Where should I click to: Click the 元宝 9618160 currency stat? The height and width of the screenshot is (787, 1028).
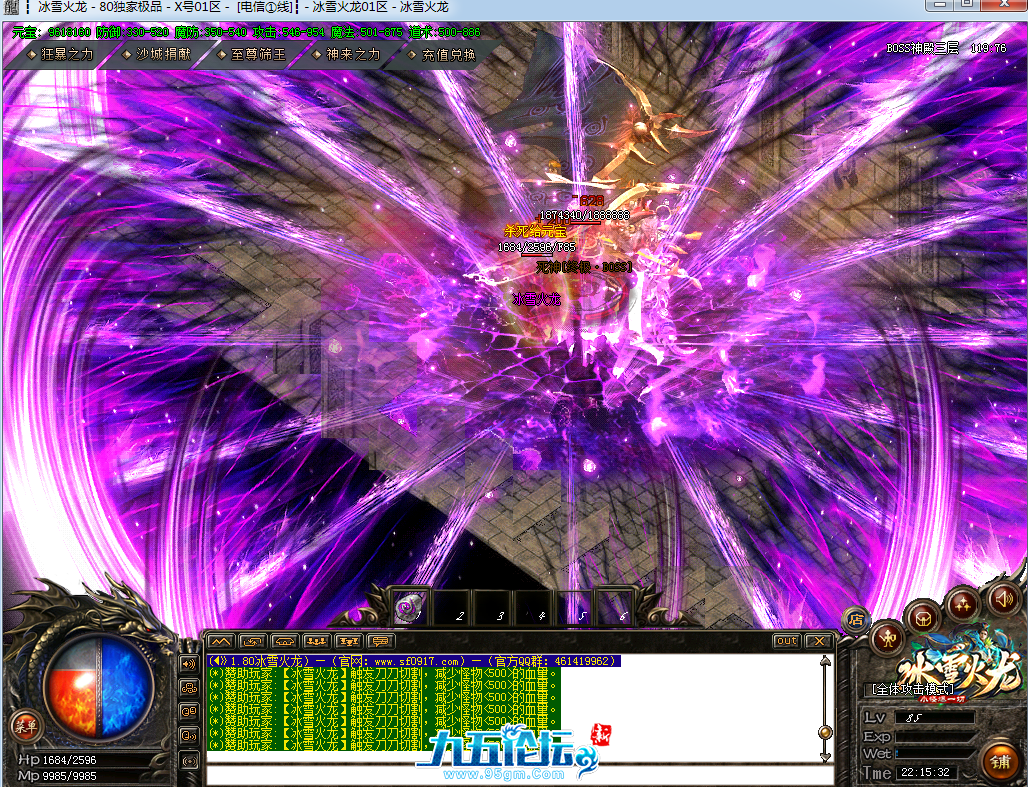tap(51, 32)
